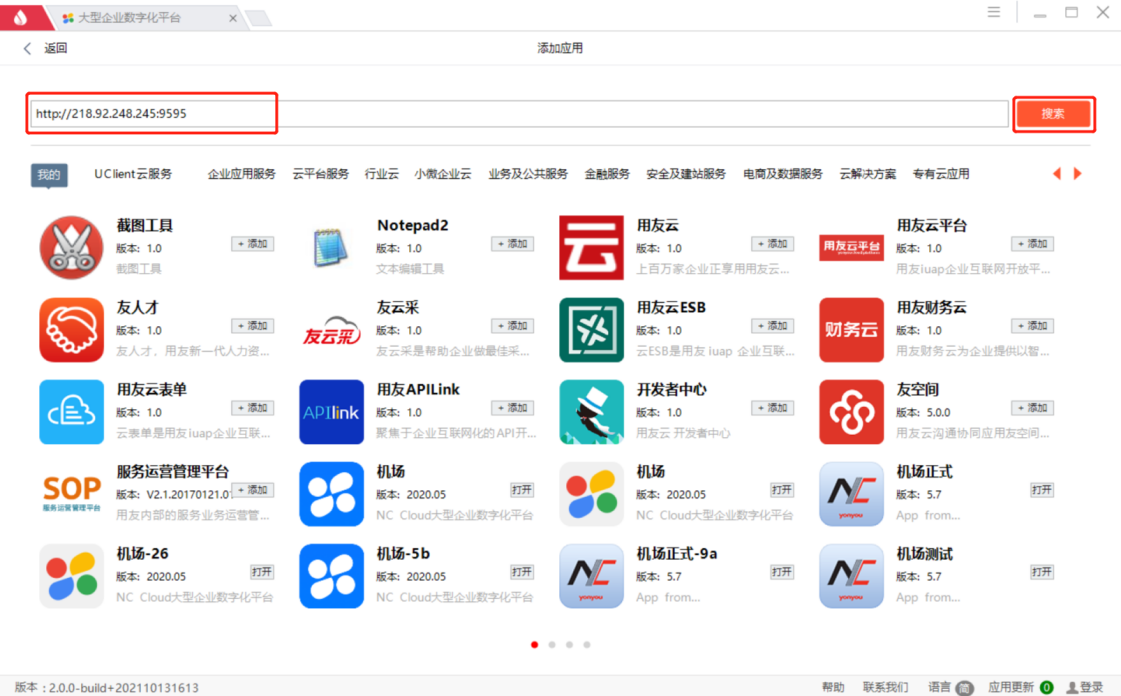
Task: Open the 金融服务 category
Action: coord(607,174)
